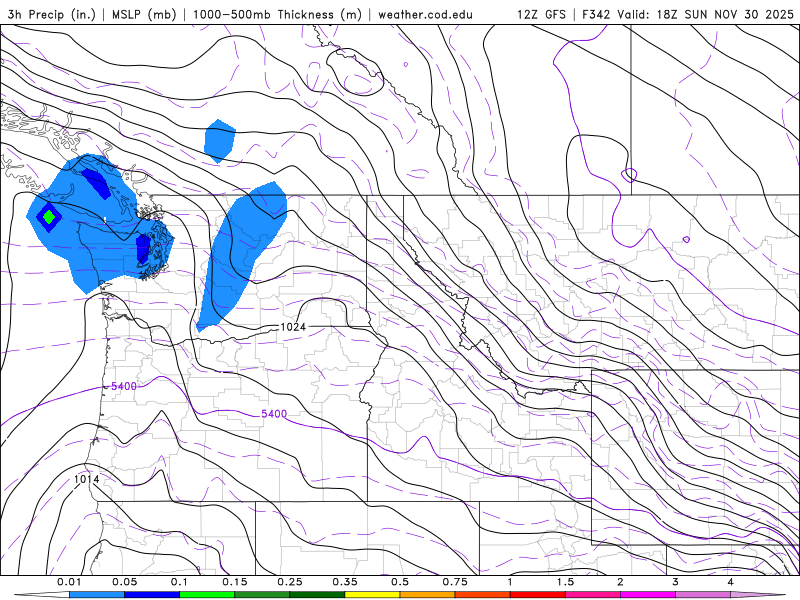Image resolution: width=800 pixels, height=600 pixels.
Task: Click the bright green 0.1 legend swatch
Action: pyautogui.click(x=207, y=595)
